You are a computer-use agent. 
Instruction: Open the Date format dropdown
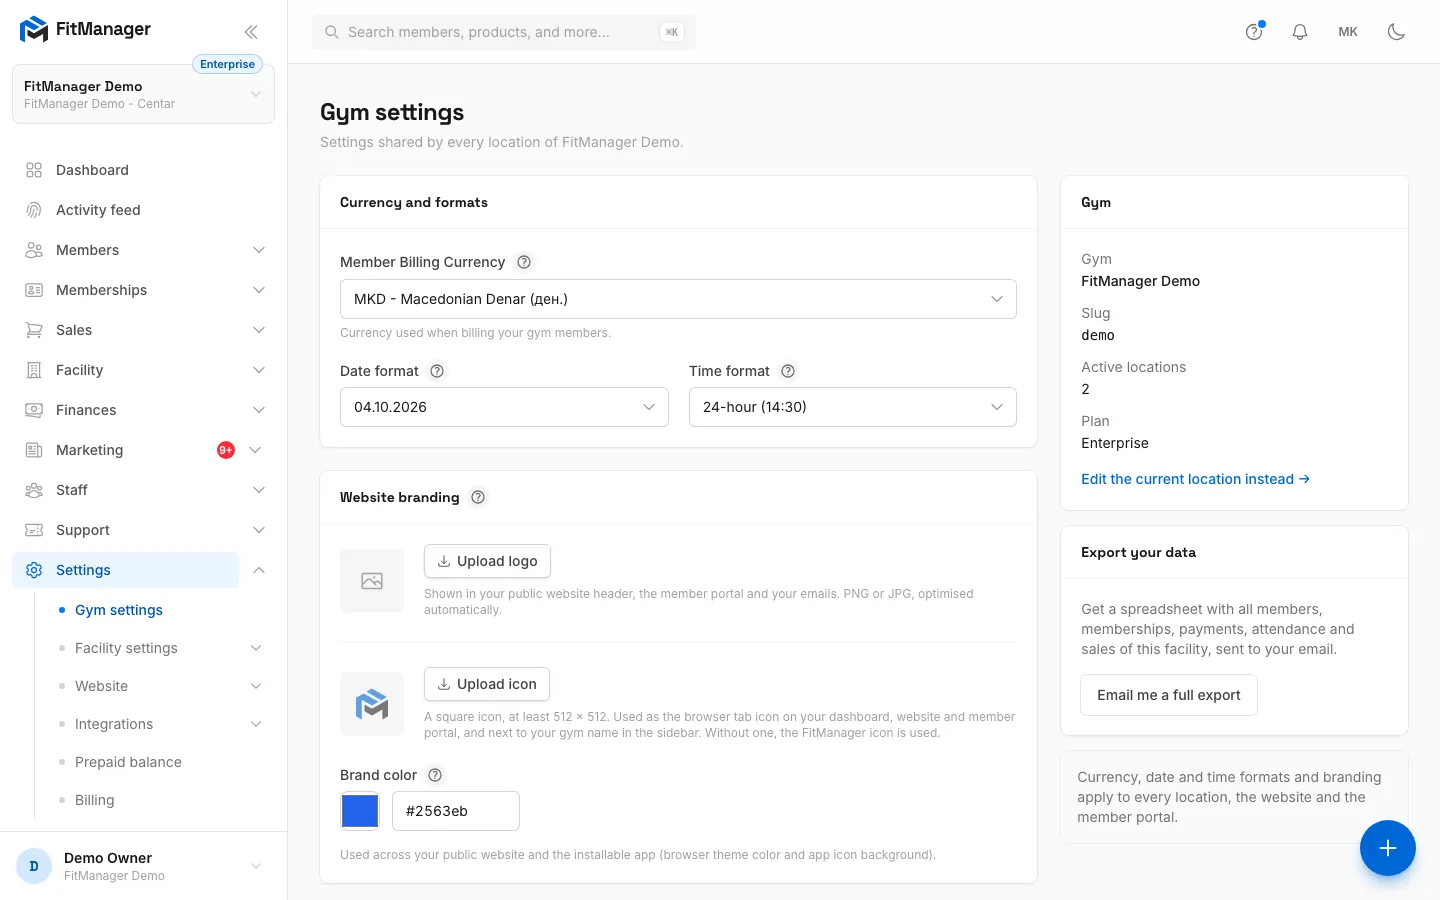(504, 407)
